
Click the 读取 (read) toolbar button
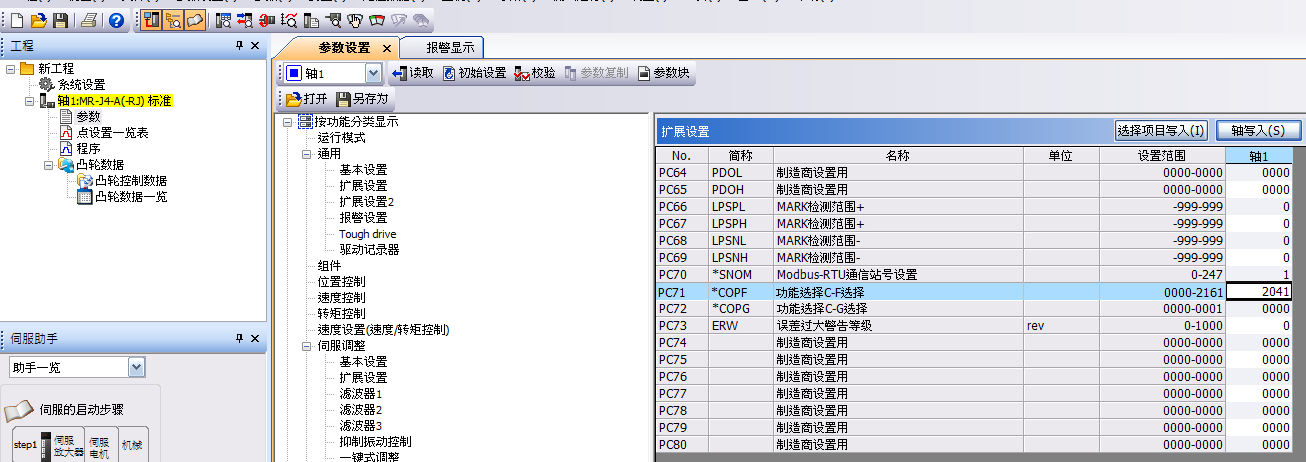(x=412, y=73)
